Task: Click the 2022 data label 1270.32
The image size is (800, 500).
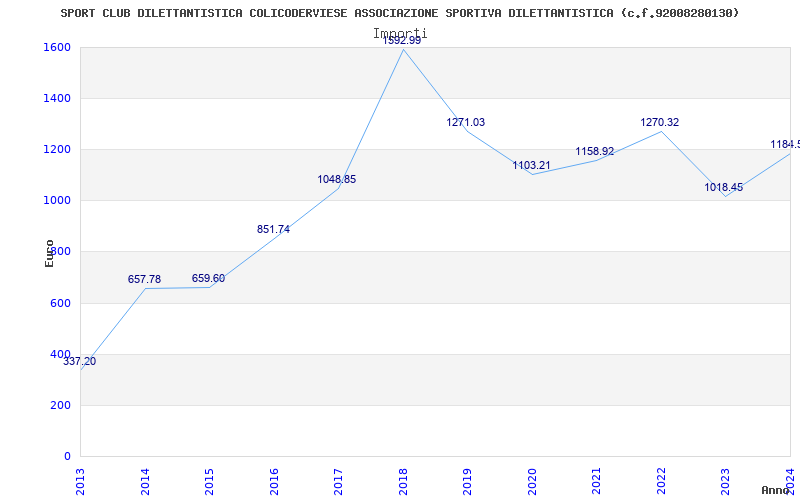Action: click(660, 122)
